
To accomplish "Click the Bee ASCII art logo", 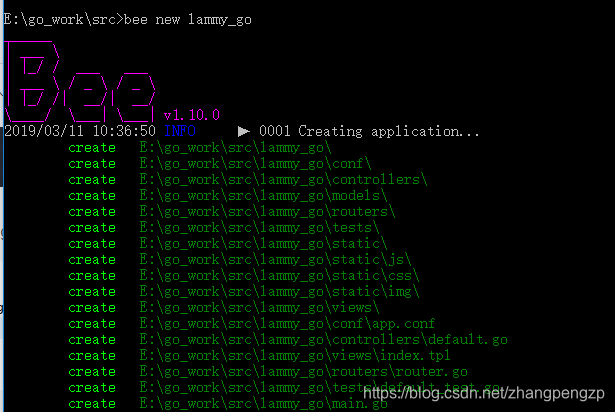I will point(80,81).
